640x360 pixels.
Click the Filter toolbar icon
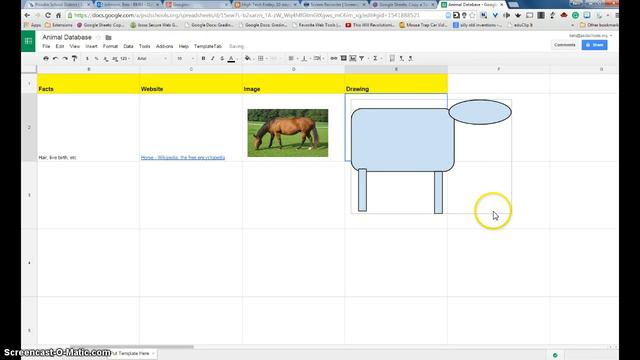tap(362, 58)
